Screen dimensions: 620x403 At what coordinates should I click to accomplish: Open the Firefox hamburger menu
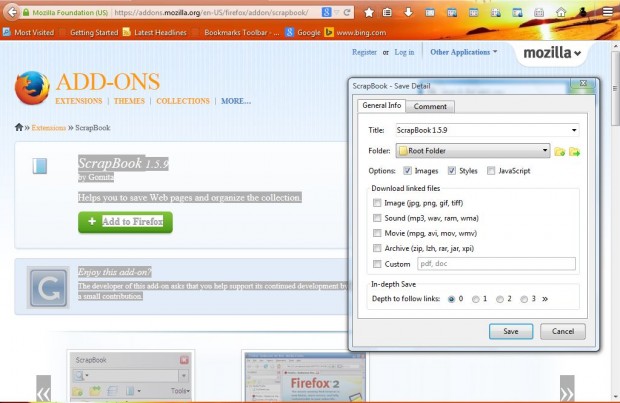[x=608, y=12]
